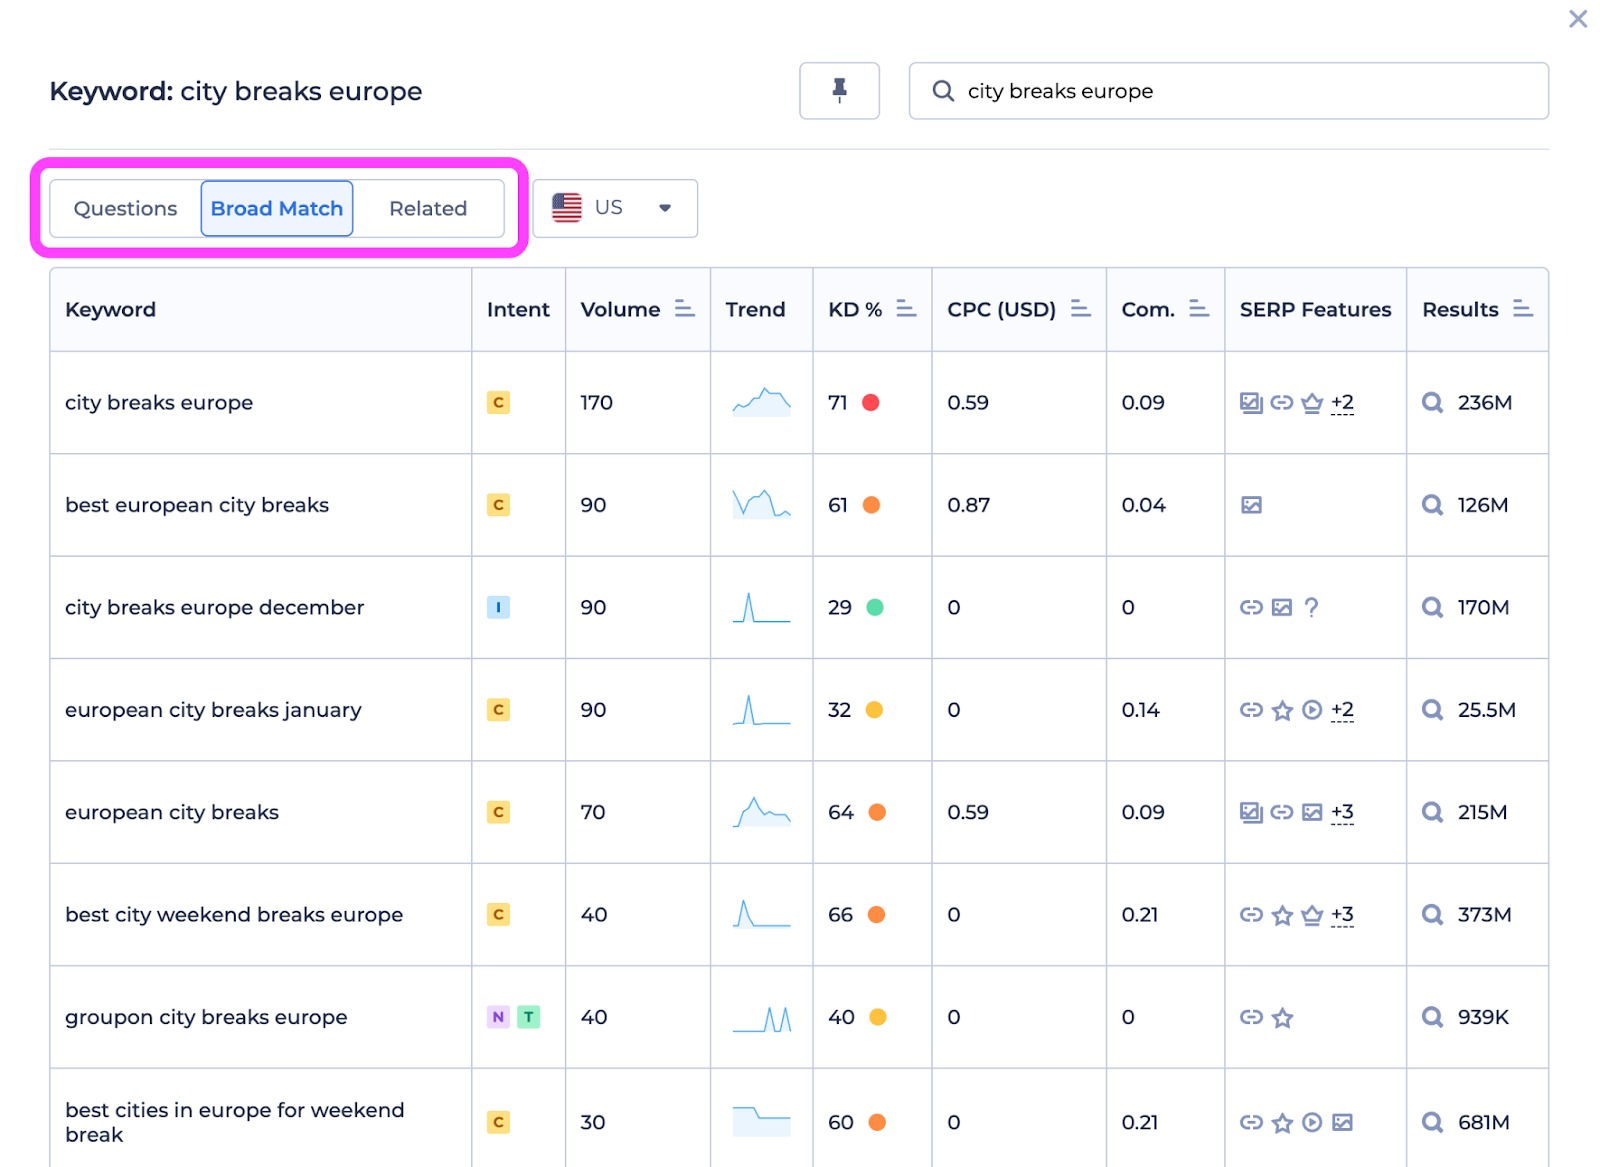
Task: Switch to the Related tab
Action: [428, 208]
